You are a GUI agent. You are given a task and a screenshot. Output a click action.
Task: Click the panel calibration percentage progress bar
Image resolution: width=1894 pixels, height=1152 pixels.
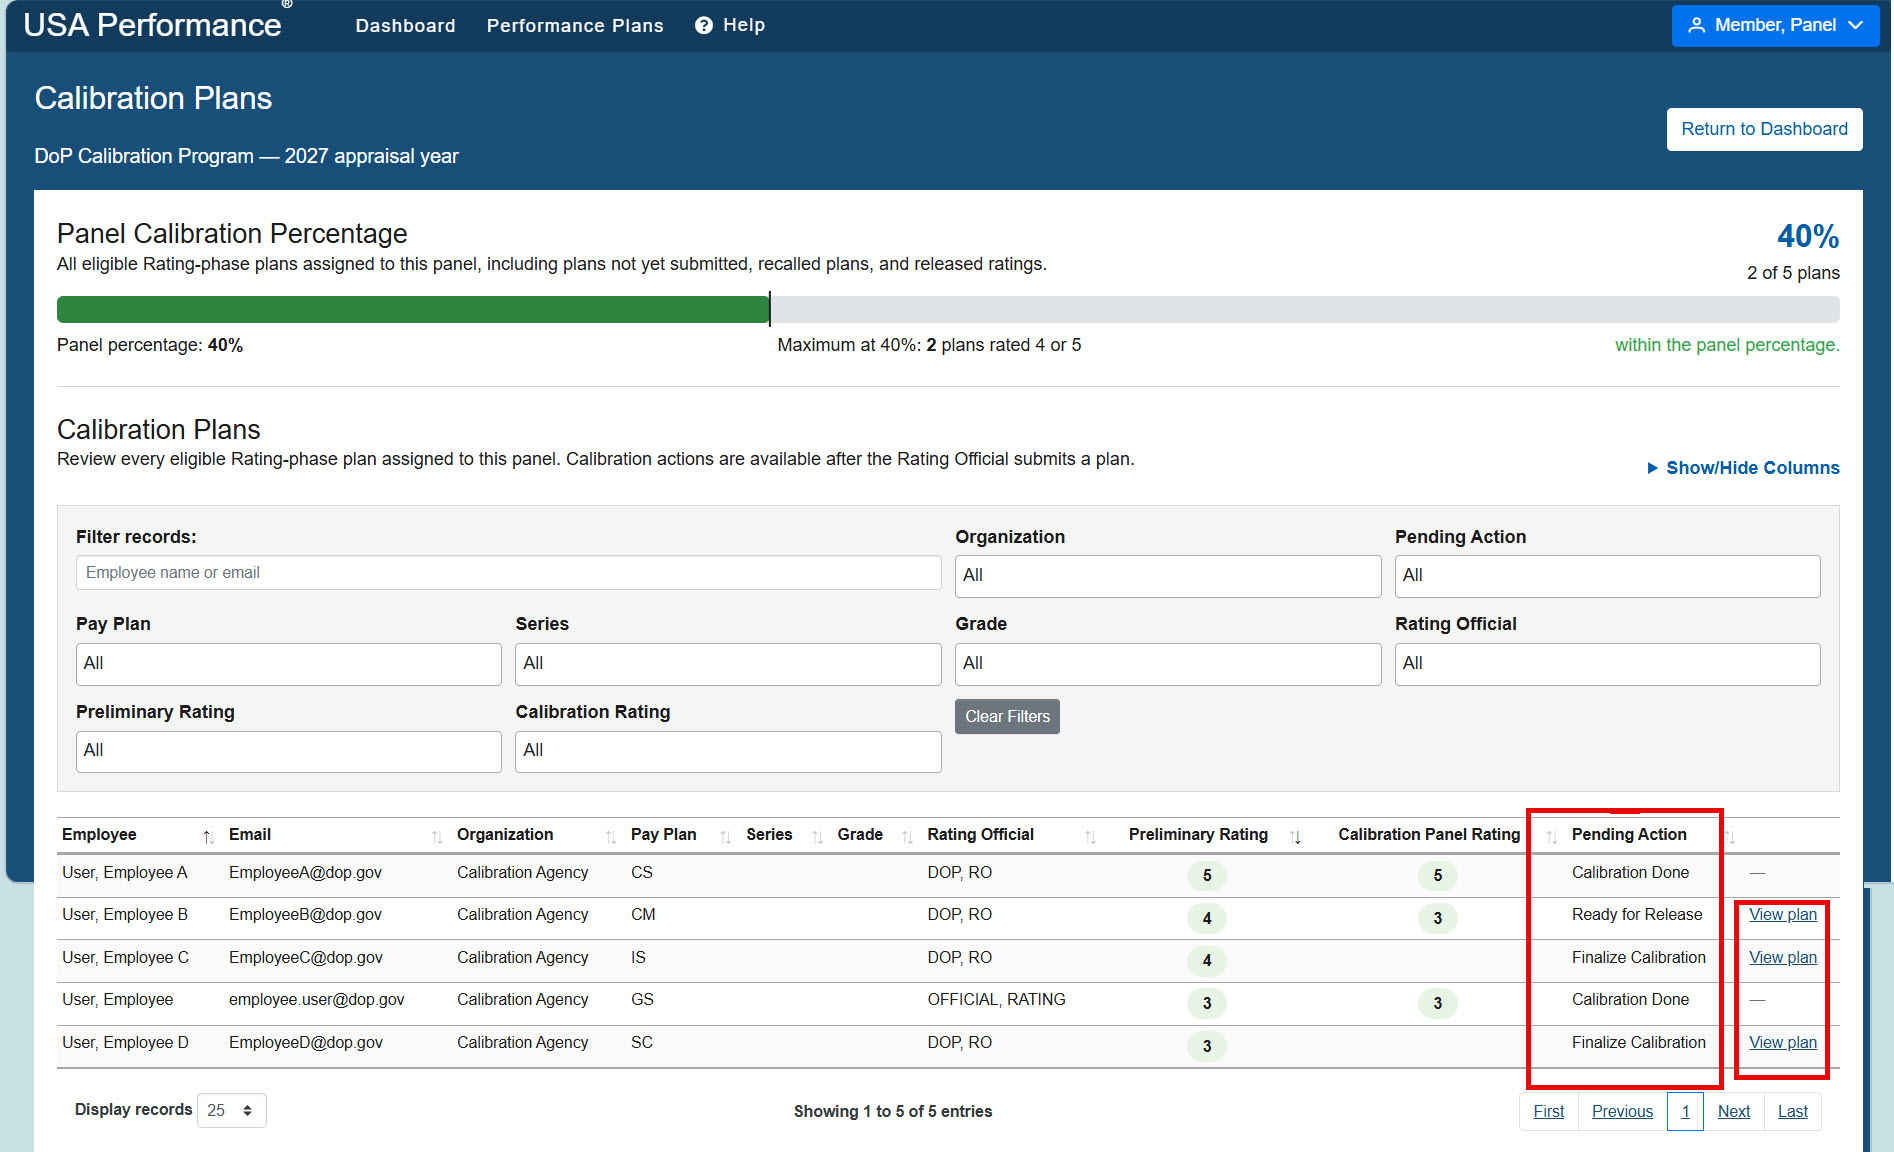[x=948, y=309]
